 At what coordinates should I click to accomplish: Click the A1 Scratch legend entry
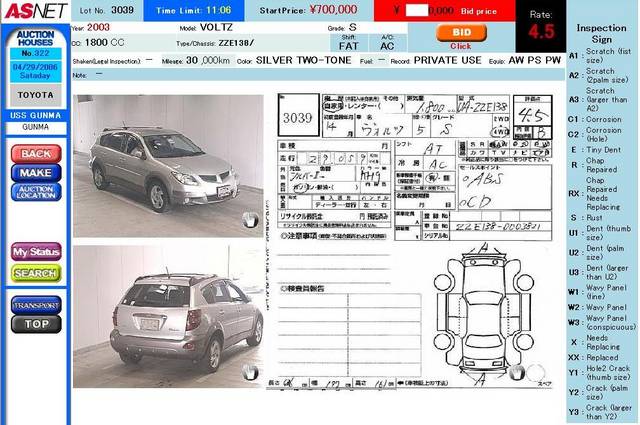(602, 56)
